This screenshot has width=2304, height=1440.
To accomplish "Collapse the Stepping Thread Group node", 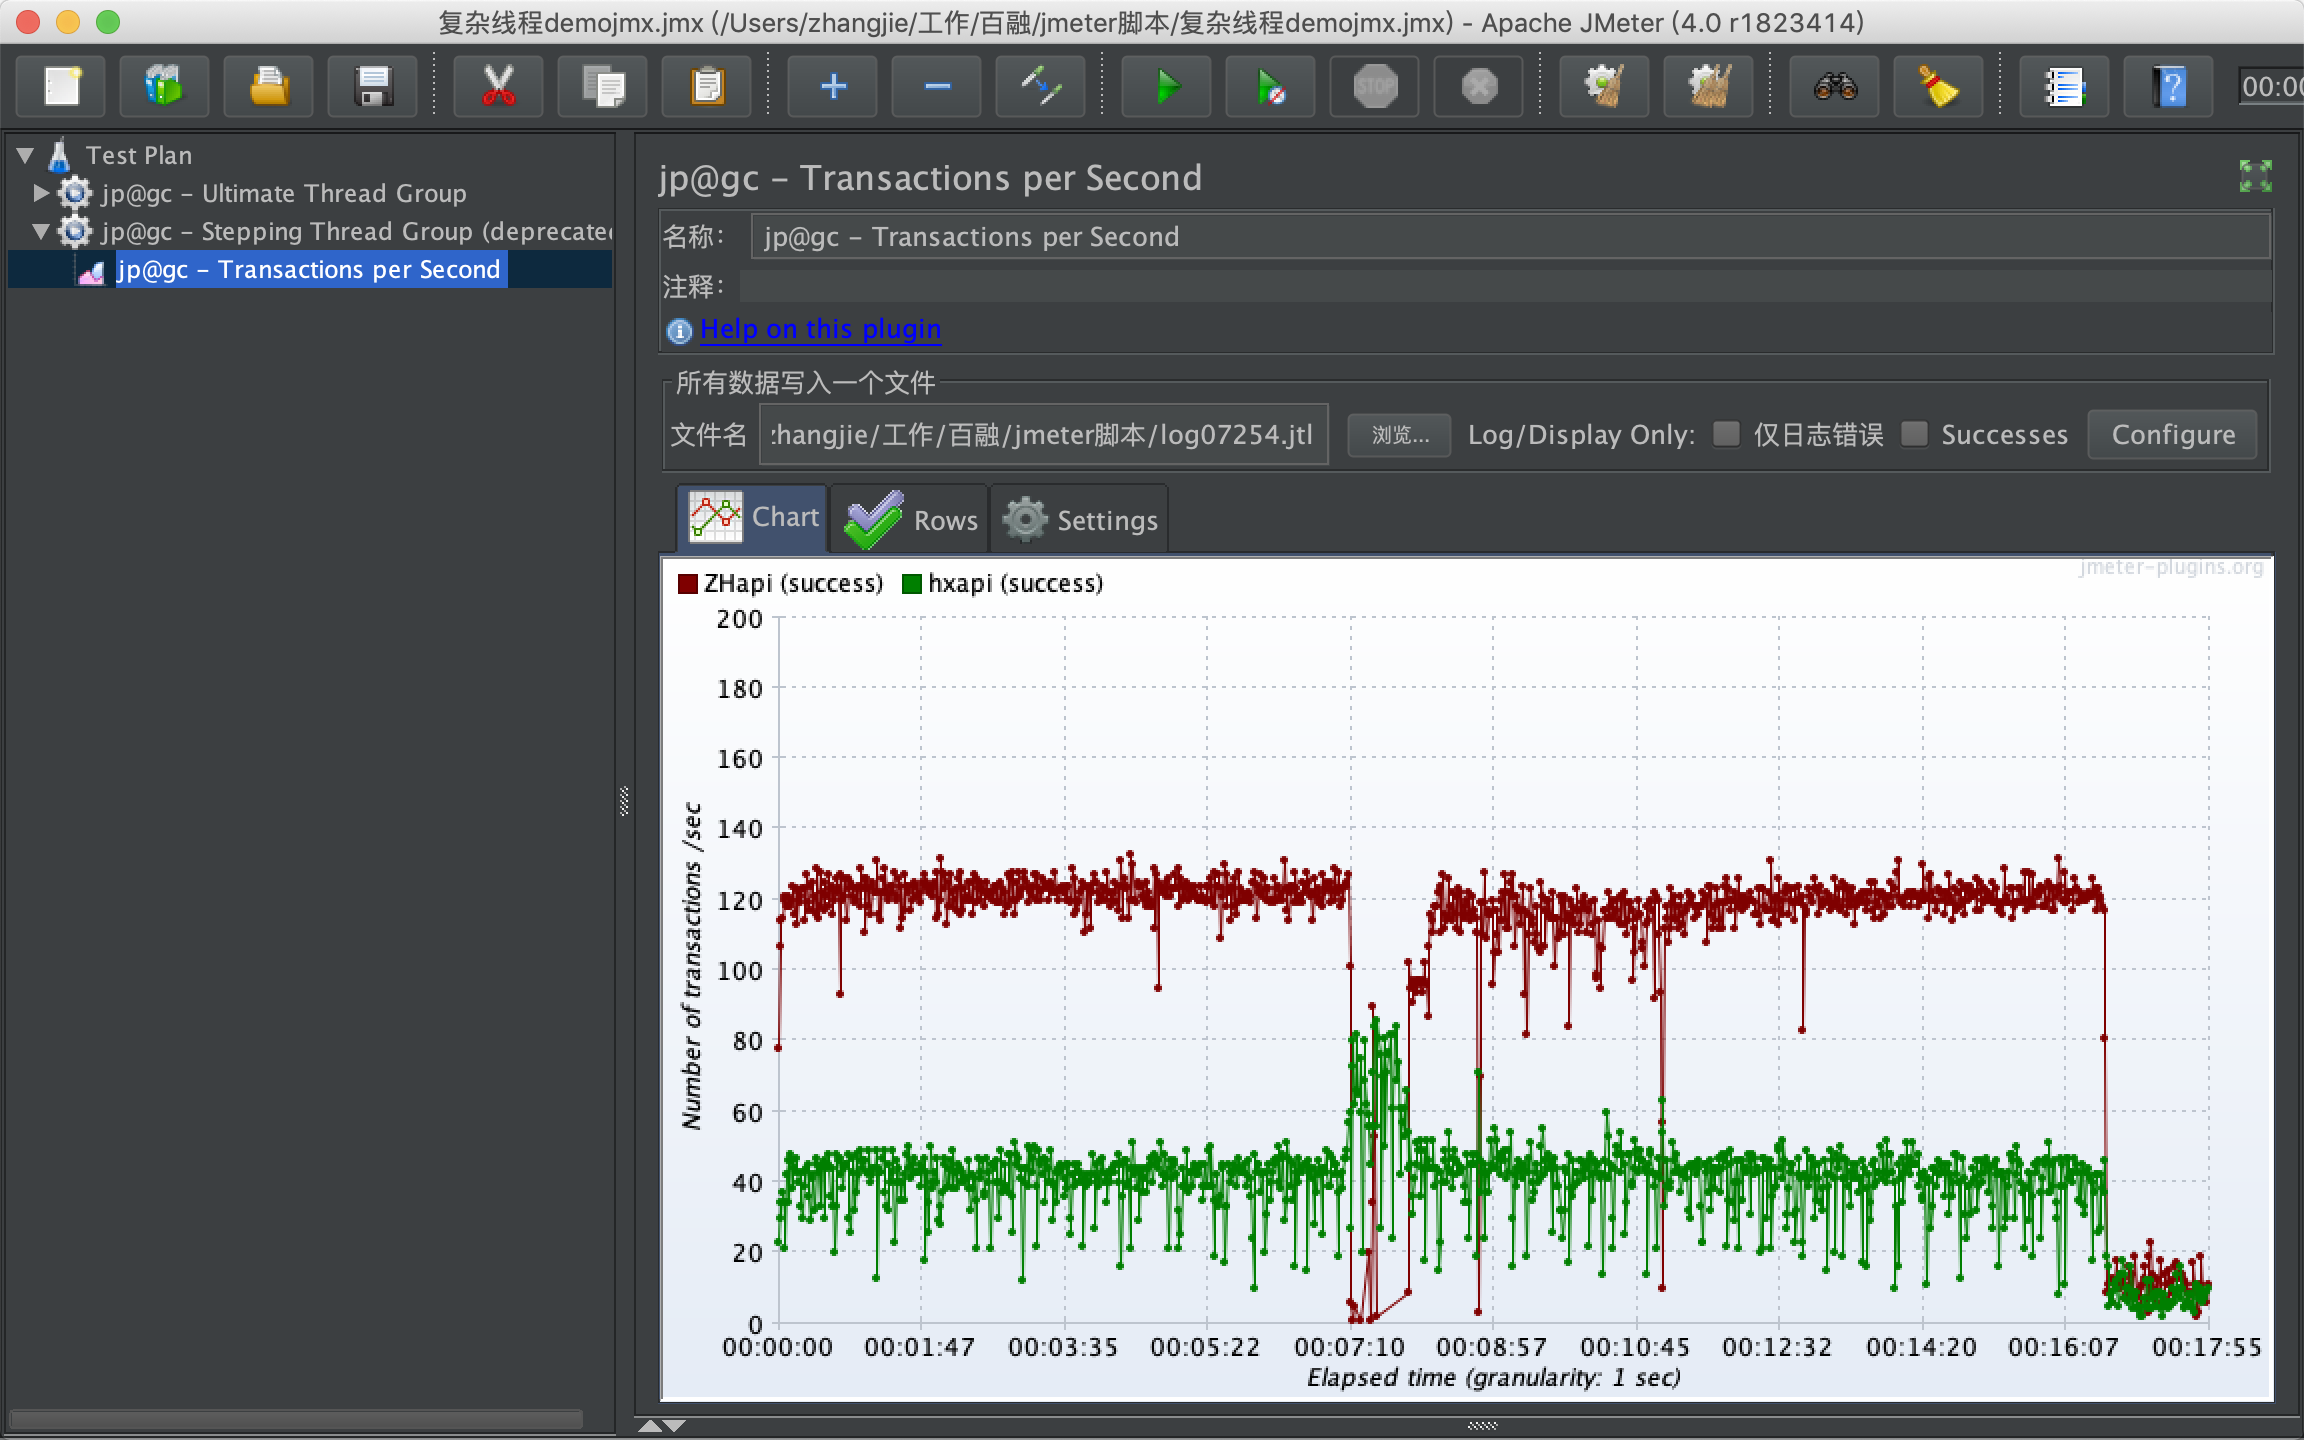I will 41,231.
